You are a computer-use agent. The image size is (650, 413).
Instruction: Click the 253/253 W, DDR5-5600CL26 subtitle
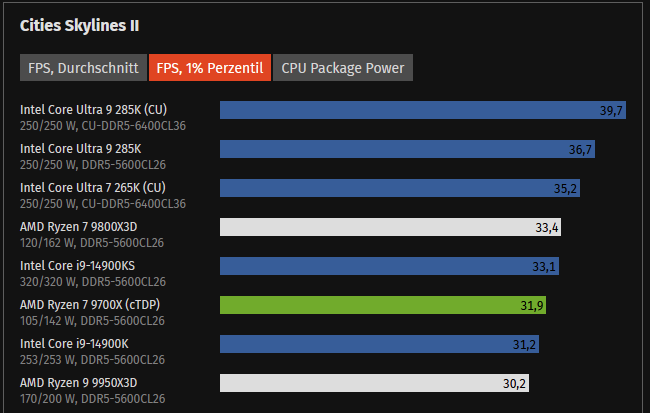(92, 360)
